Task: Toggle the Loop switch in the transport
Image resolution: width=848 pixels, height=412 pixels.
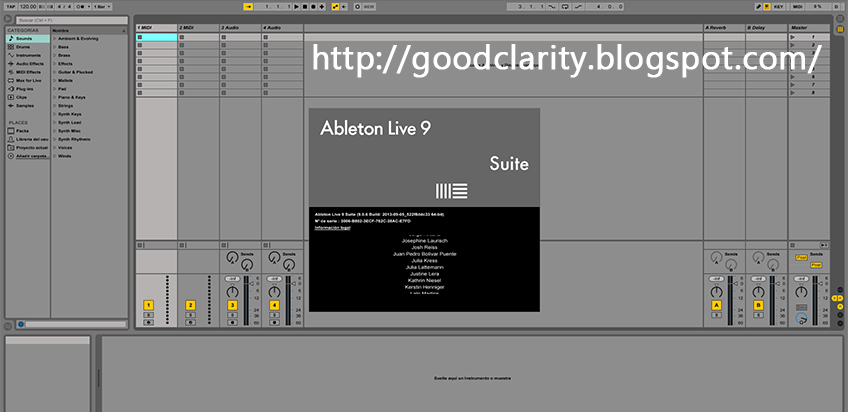Action: [x=566, y=6]
